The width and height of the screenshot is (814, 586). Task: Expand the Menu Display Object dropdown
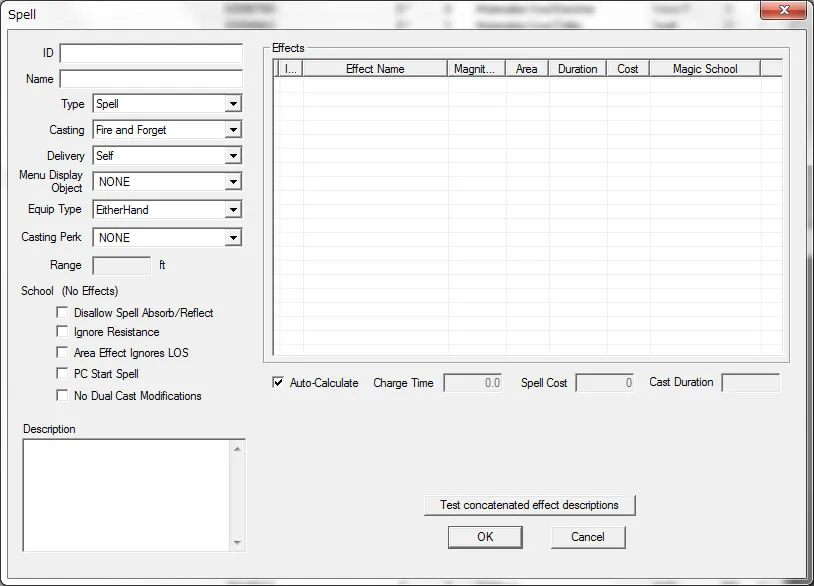pos(232,182)
